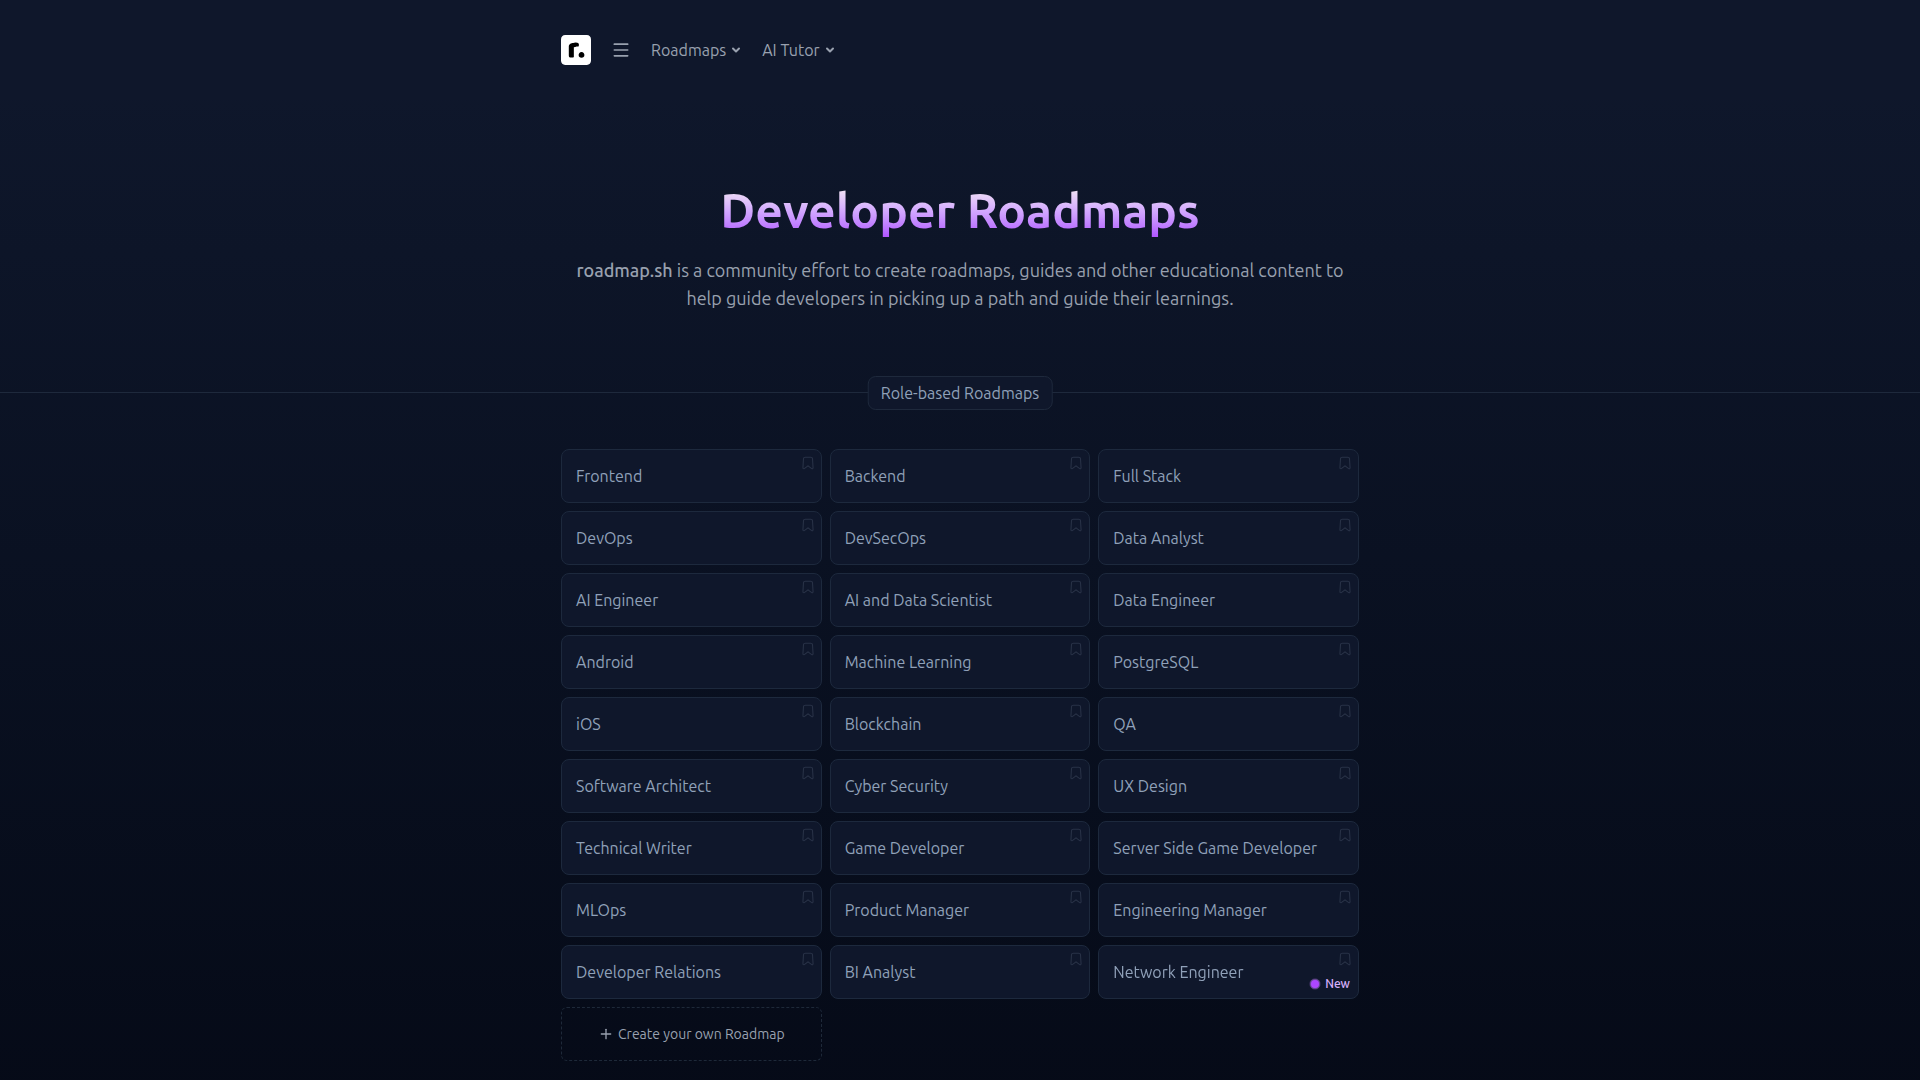This screenshot has height=1080, width=1920.
Task: Bookmark the iOS roadmap
Action: coord(808,711)
